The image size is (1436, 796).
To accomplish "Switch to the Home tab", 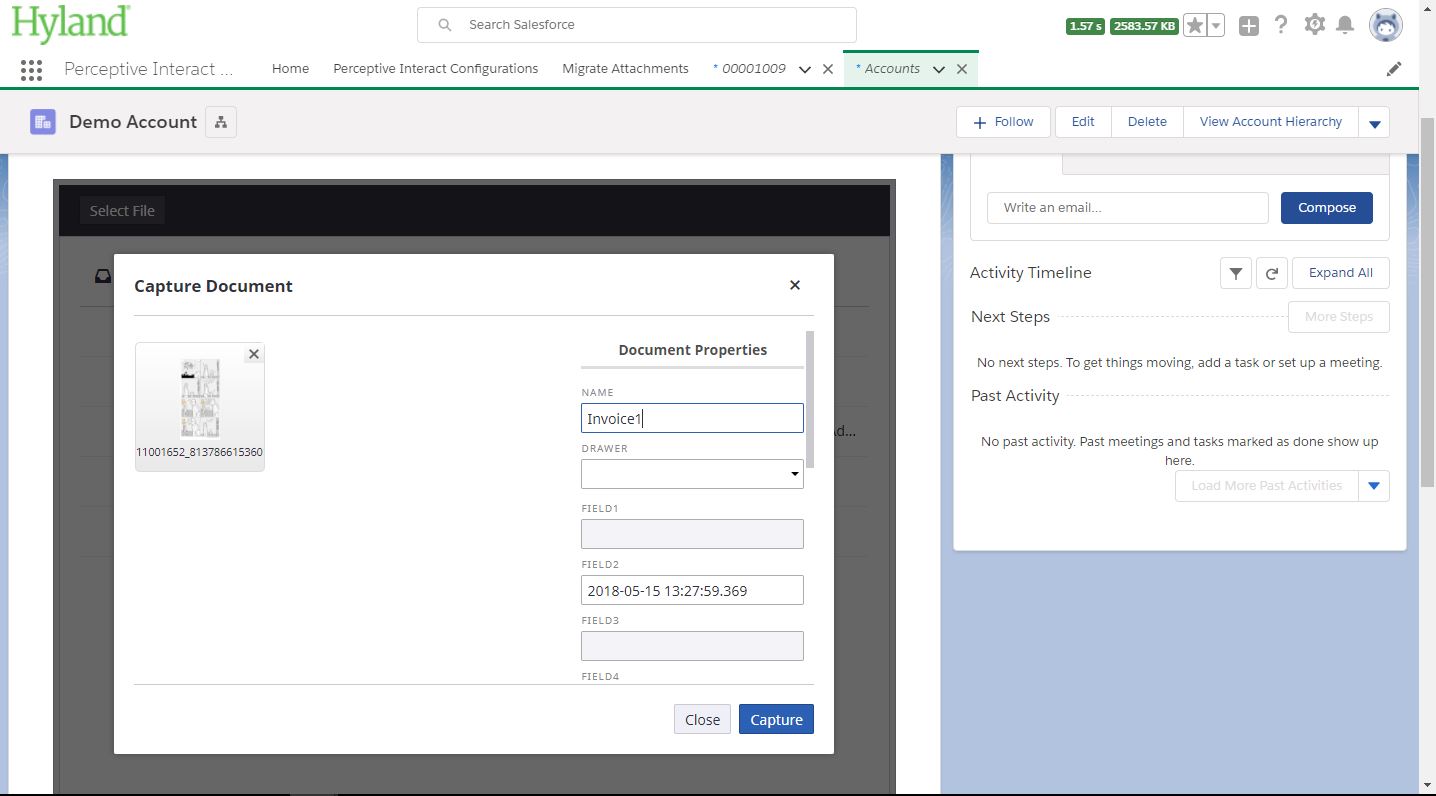I will [x=289, y=68].
